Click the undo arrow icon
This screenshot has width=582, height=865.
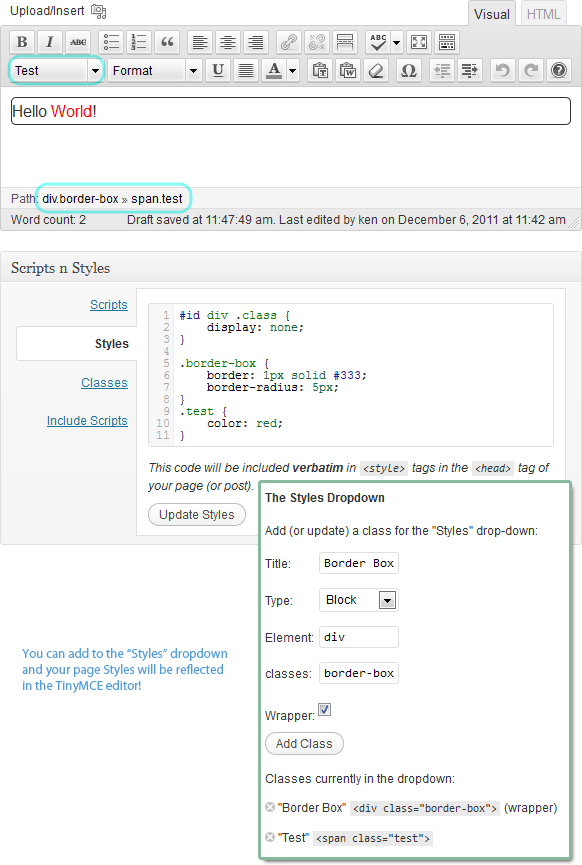[x=502, y=71]
